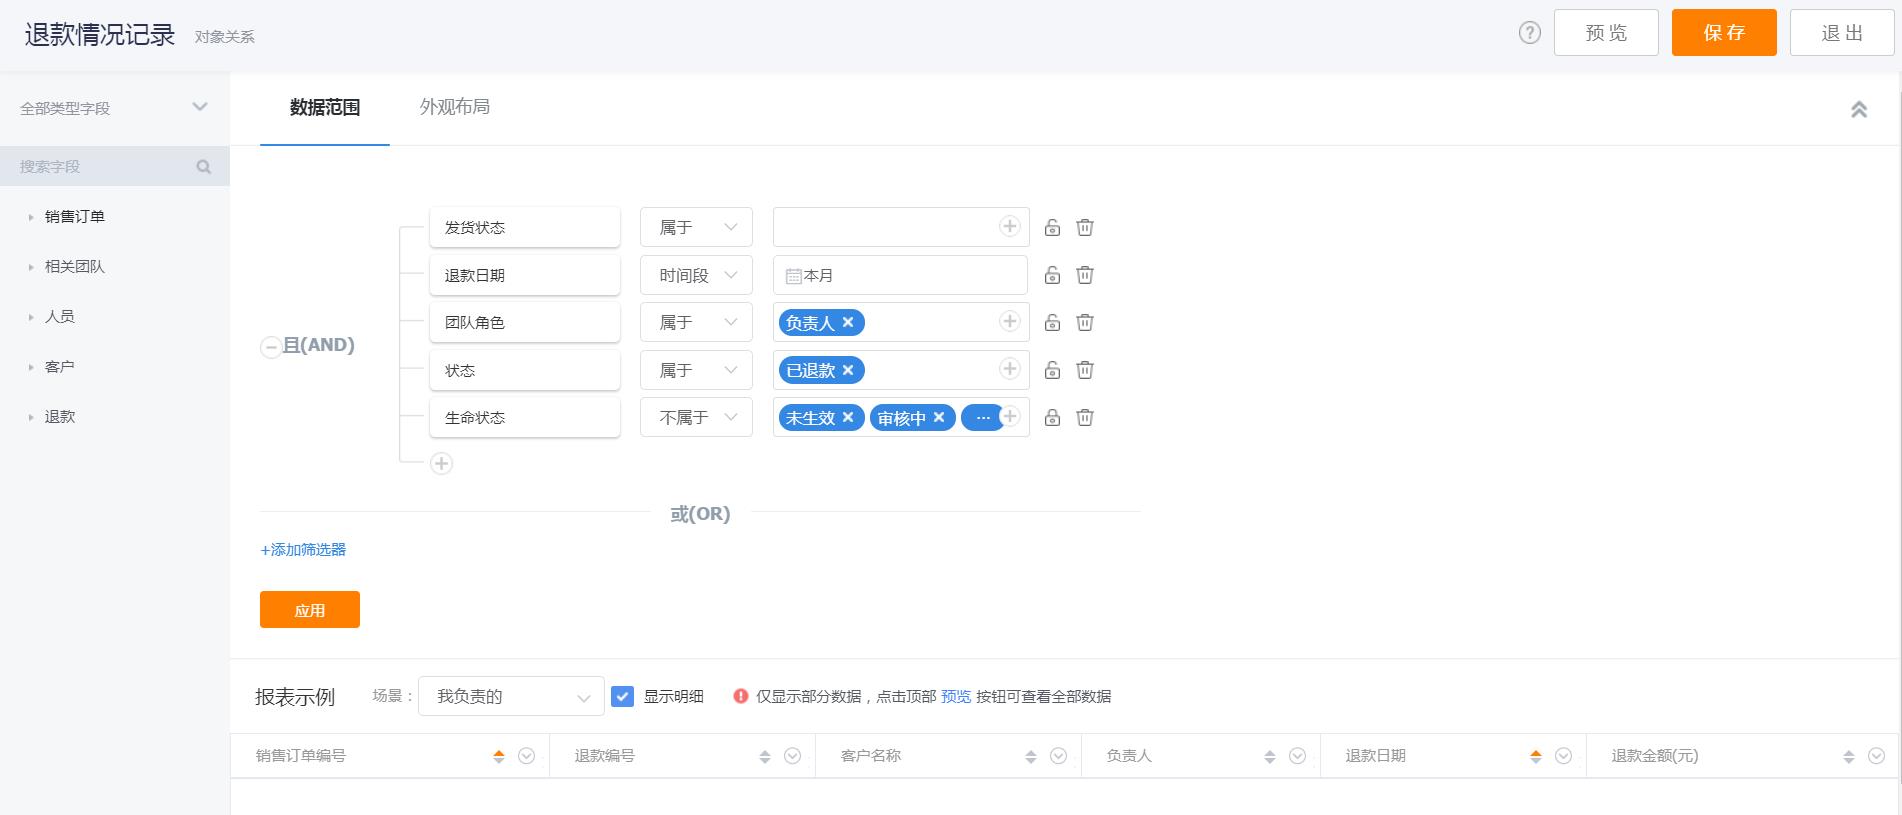Click the 预览 button
The image size is (1902, 815).
click(1606, 33)
